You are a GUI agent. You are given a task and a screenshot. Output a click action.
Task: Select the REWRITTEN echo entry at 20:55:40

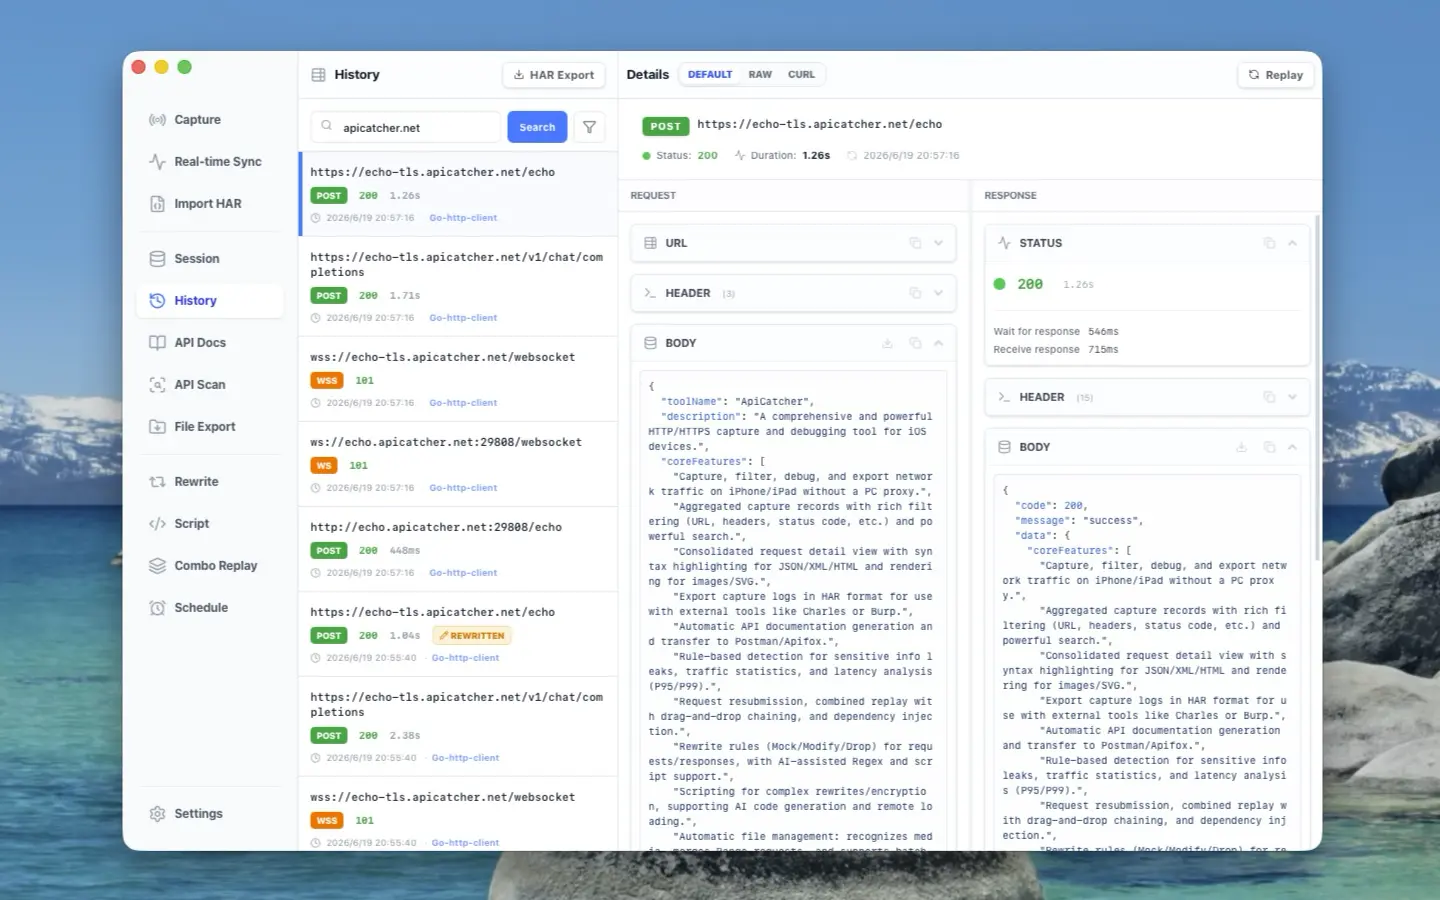(x=458, y=634)
